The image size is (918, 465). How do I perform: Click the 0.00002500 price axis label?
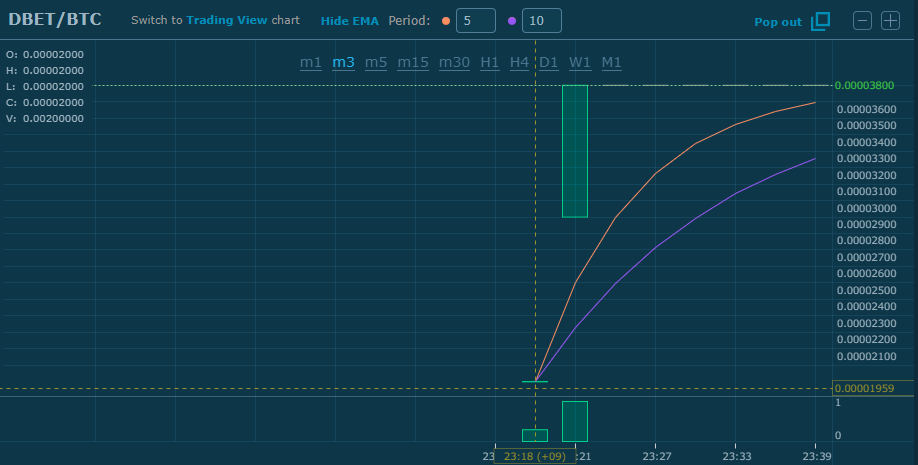coord(866,290)
